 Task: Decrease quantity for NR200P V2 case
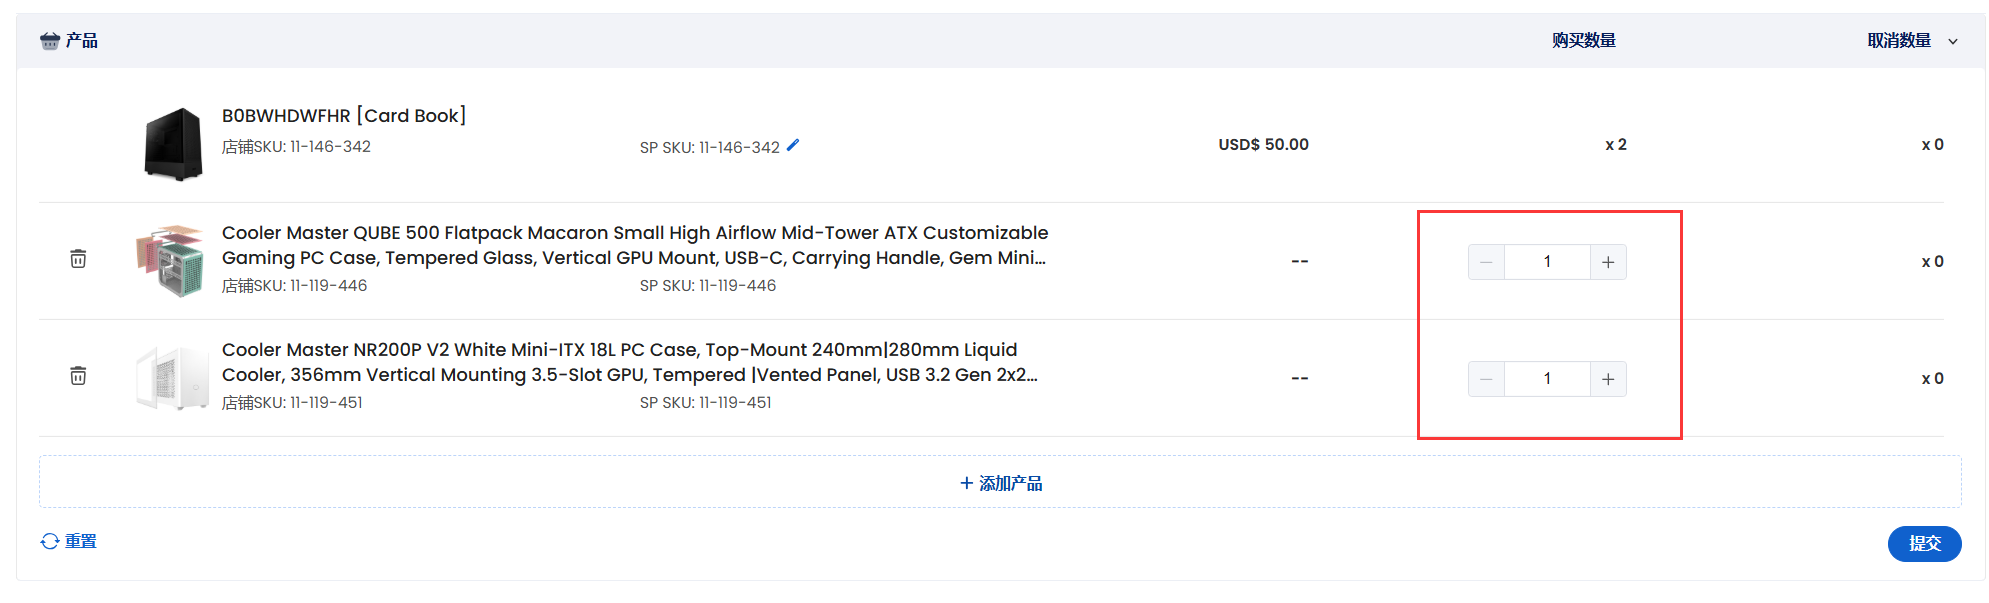pyautogui.click(x=1486, y=379)
